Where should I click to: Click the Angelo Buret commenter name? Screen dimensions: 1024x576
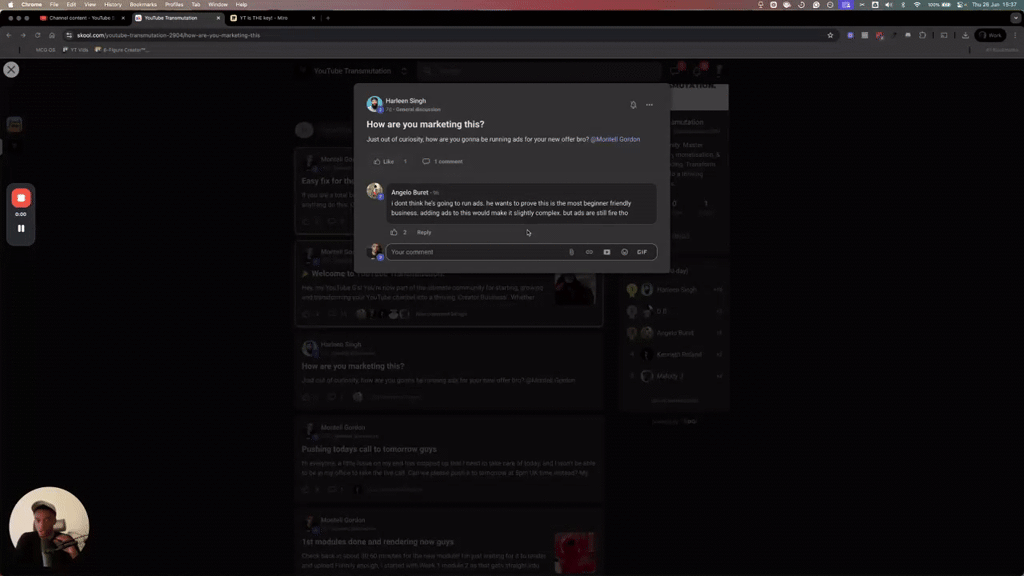point(409,192)
